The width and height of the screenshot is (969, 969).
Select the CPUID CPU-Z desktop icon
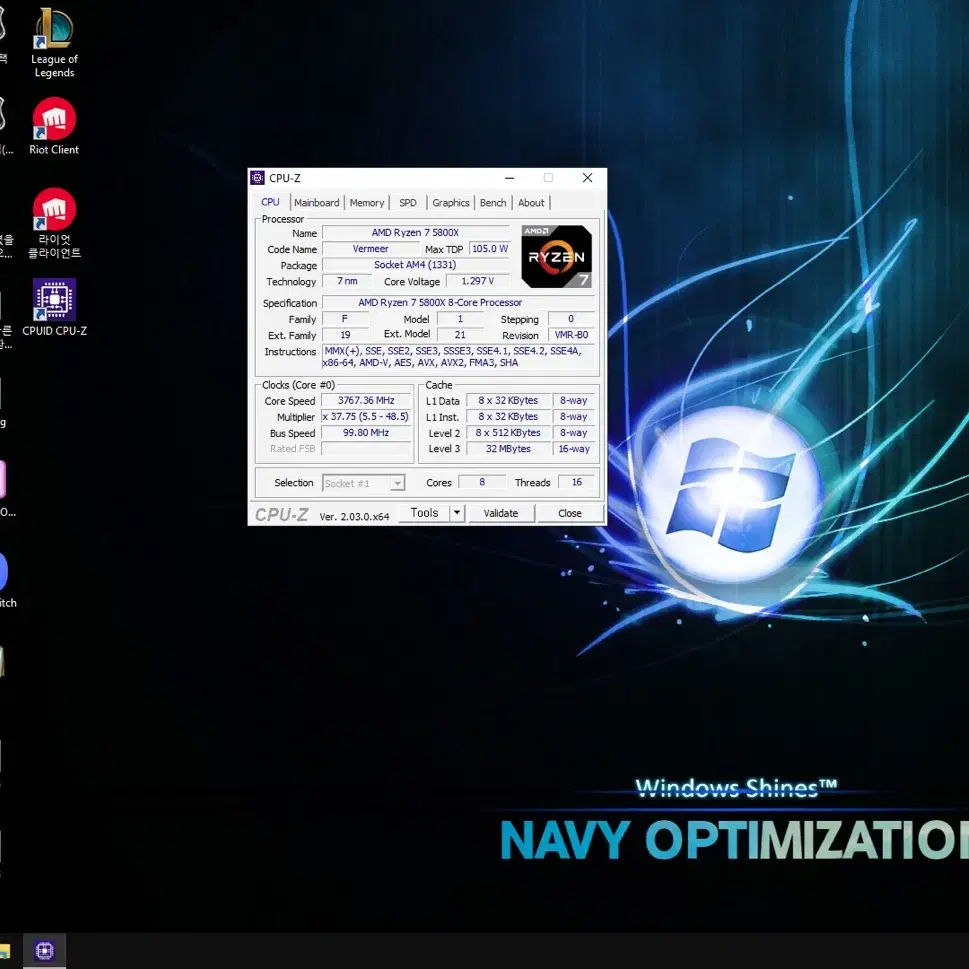click(54, 307)
